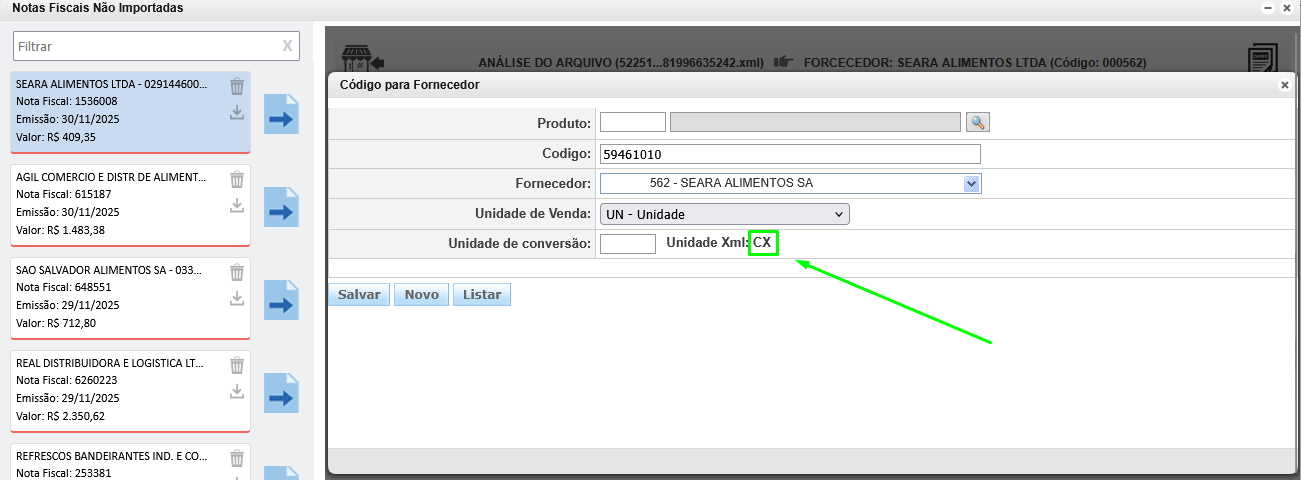The width and height of the screenshot is (1301, 480).
Task: Click the Codigo field containing 59461010
Action: click(789, 154)
